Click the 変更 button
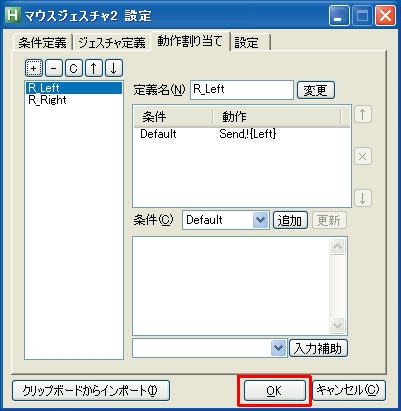Viewport: 401px width, 411px height. point(315,90)
